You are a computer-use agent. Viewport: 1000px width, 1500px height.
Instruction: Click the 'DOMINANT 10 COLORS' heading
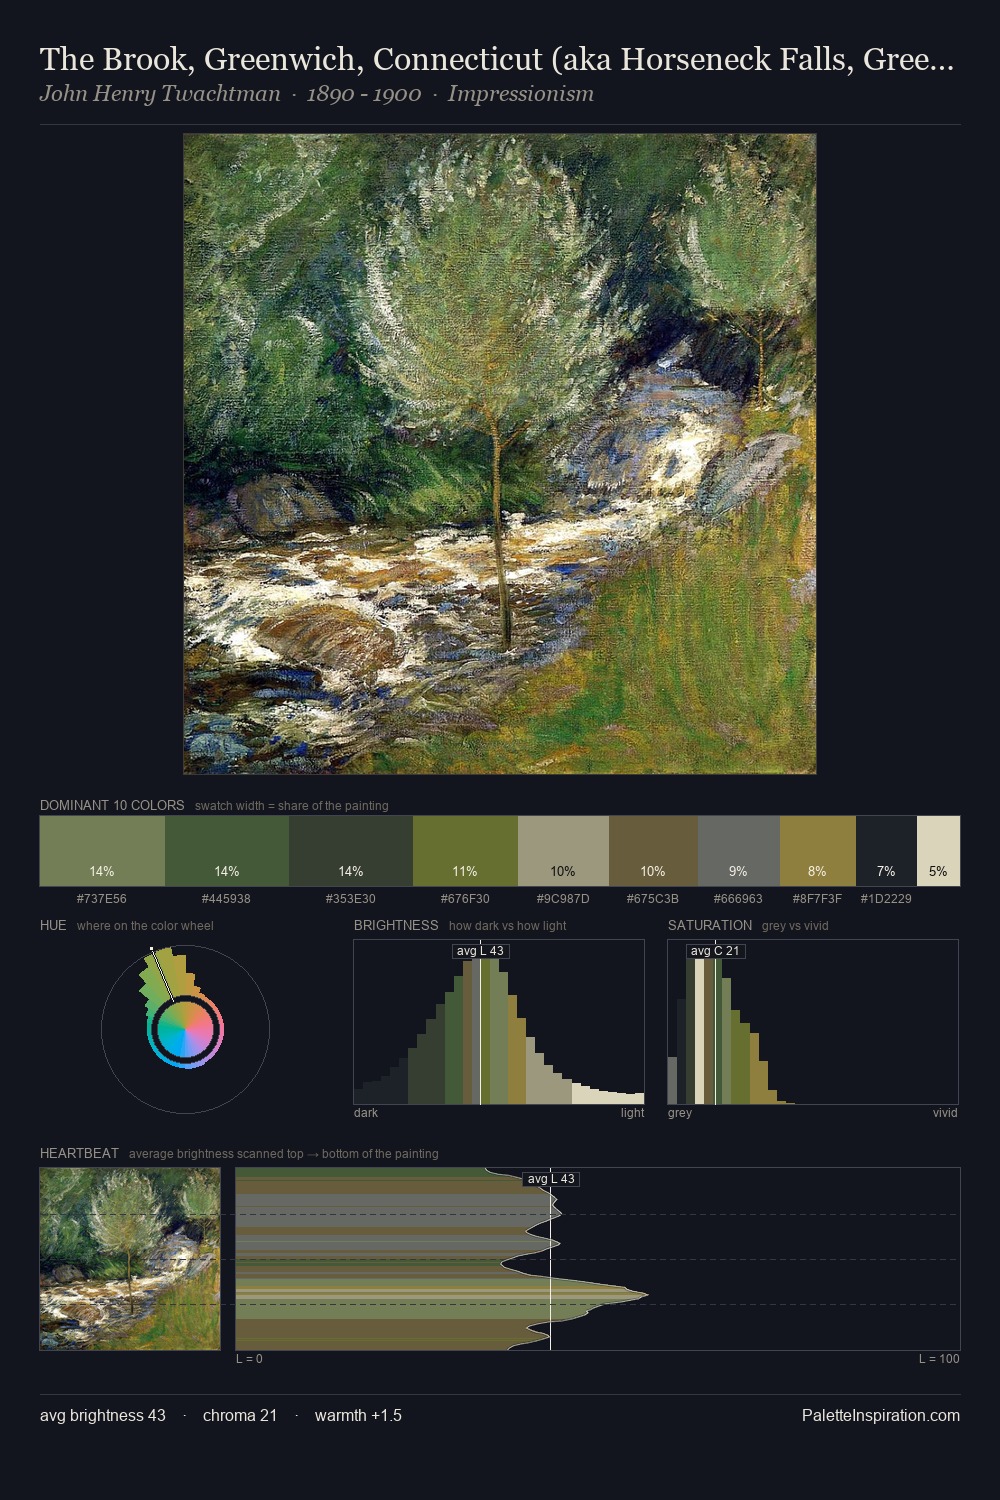tap(112, 805)
